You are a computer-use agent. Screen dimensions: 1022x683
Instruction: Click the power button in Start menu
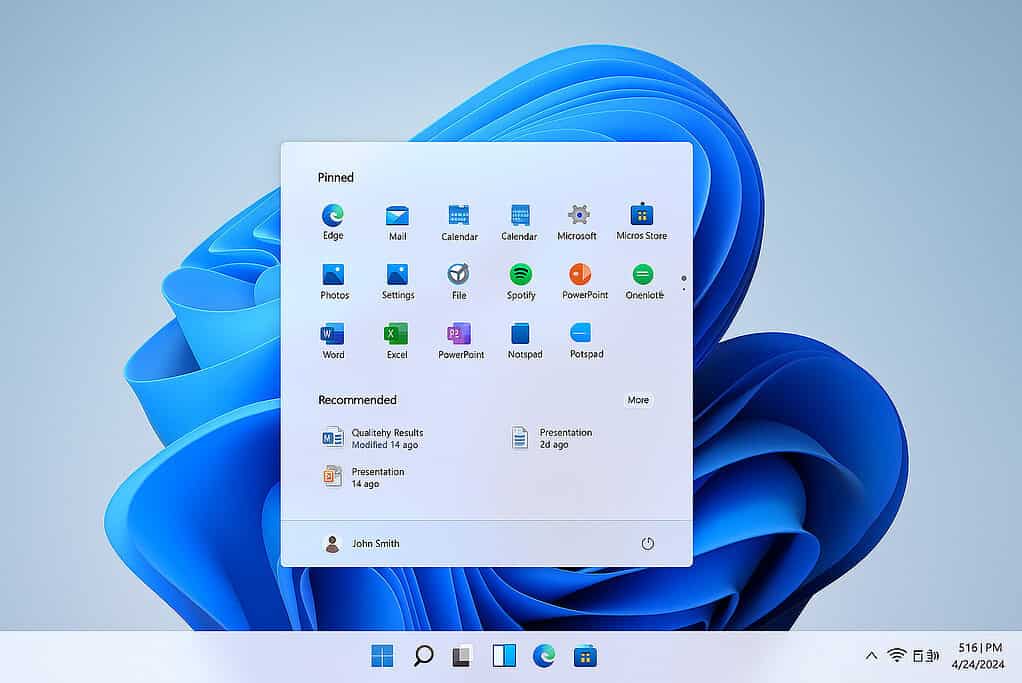(647, 544)
